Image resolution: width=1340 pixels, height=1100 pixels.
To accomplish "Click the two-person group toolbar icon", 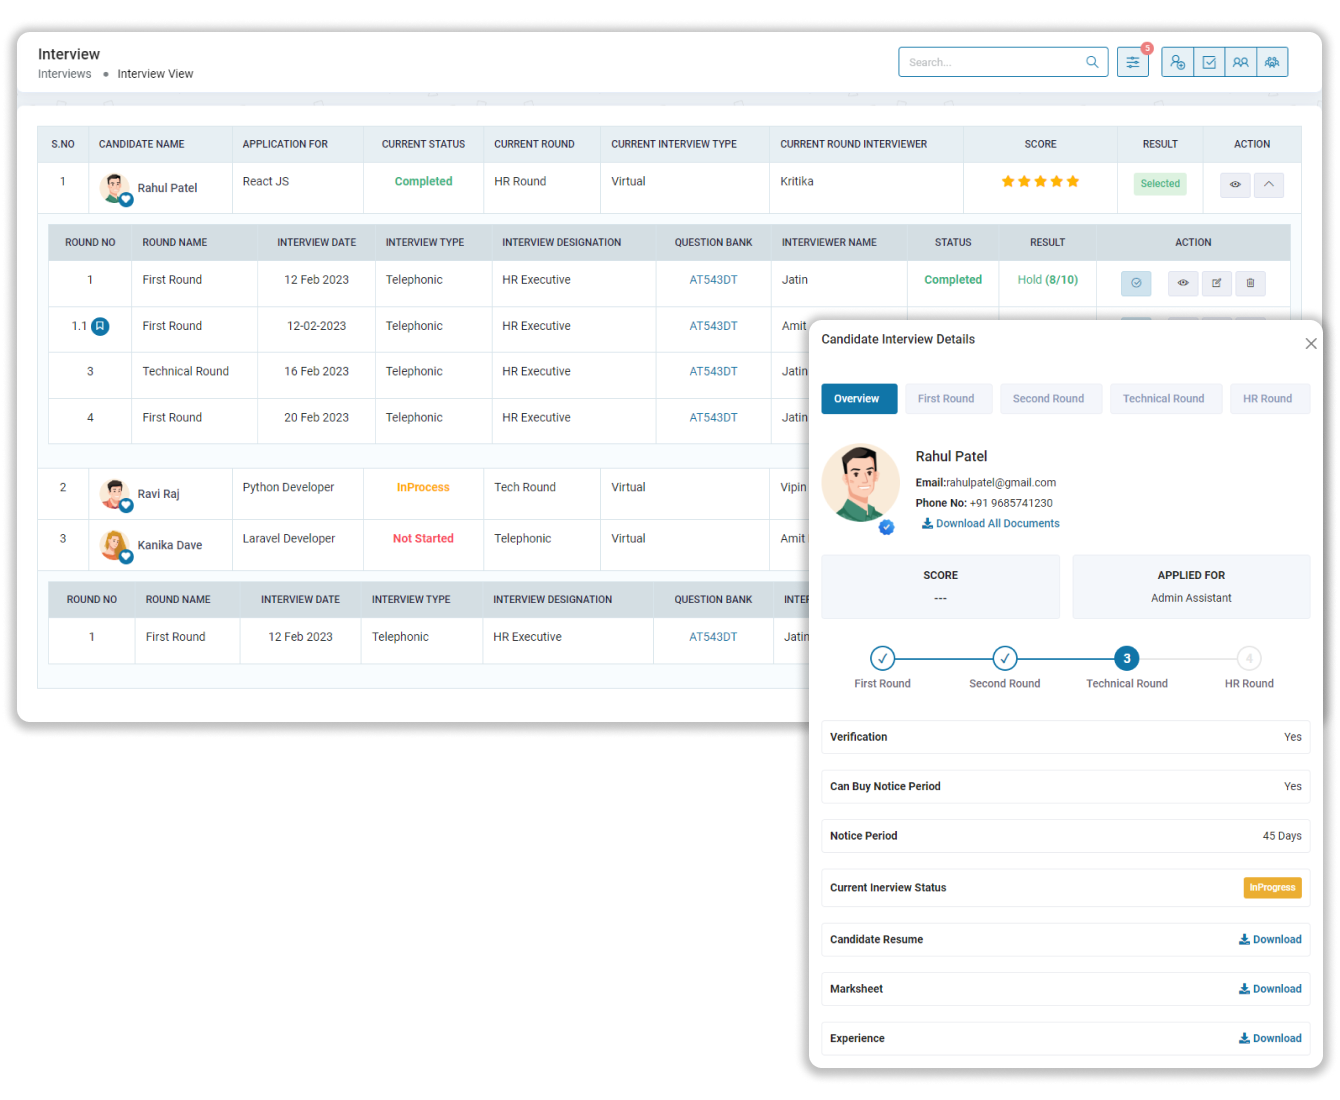I will pyautogui.click(x=1240, y=62).
